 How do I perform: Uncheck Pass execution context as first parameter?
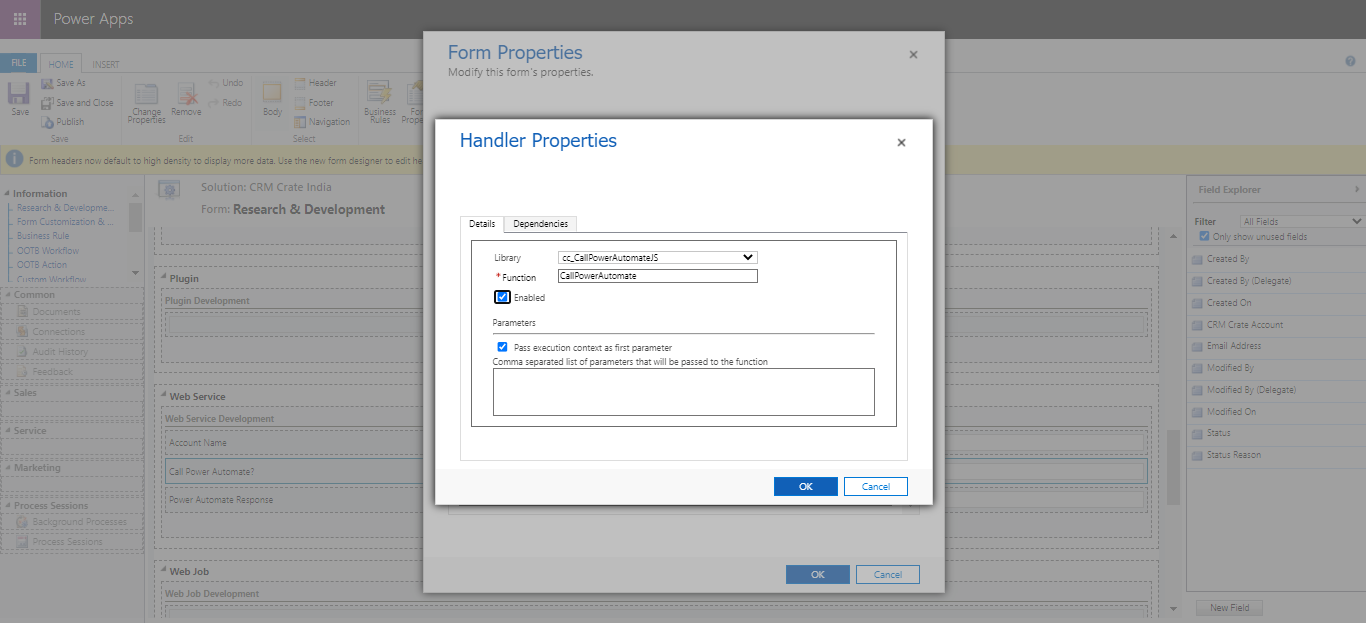pos(502,347)
